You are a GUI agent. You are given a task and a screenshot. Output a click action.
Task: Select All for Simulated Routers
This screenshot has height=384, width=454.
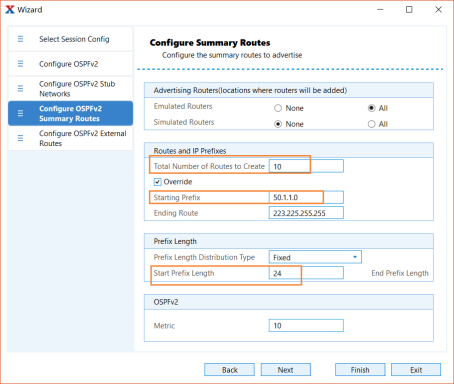tap(371, 124)
